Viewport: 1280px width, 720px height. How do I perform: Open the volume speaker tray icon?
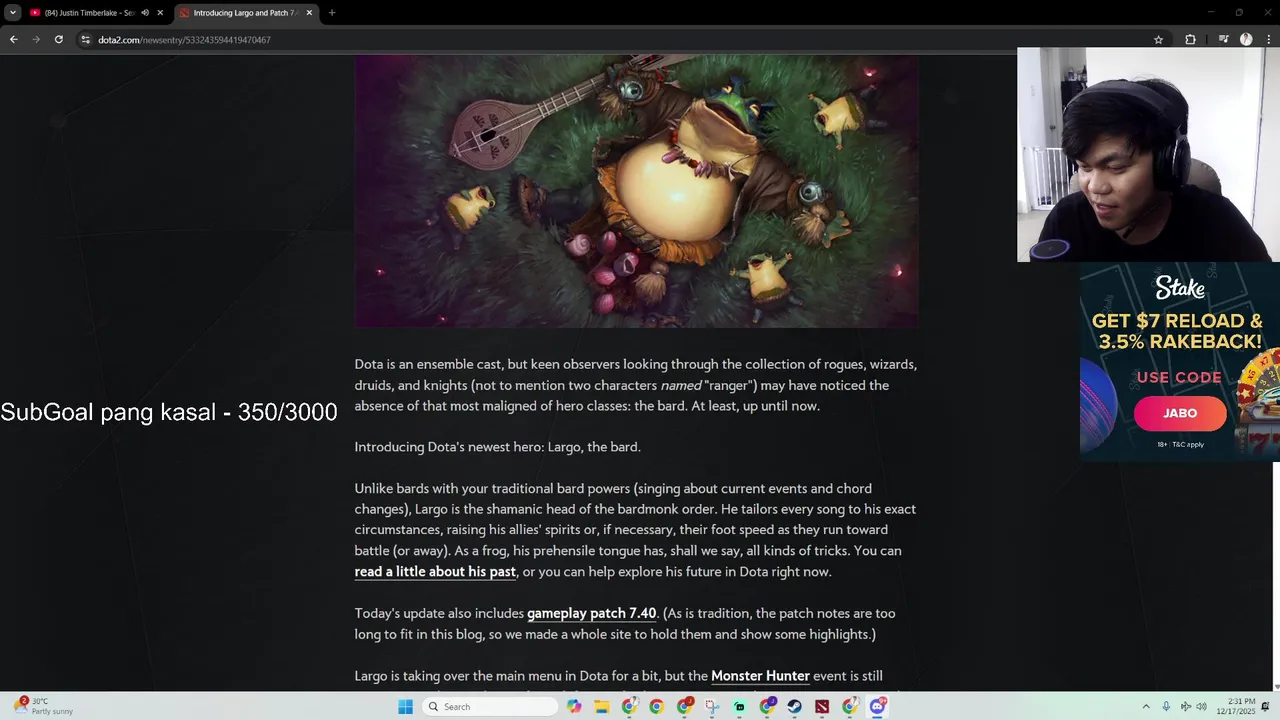coord(1201,707)
